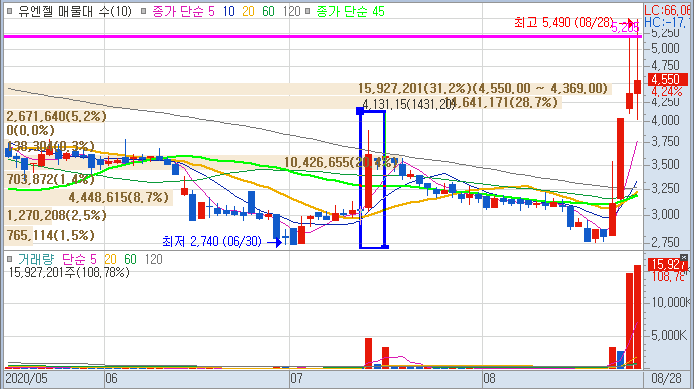The width and height of the screenshot is (694, 389).
Task: Click the 765,114(1.5%) volume profile label
Action: click(50, 235)
